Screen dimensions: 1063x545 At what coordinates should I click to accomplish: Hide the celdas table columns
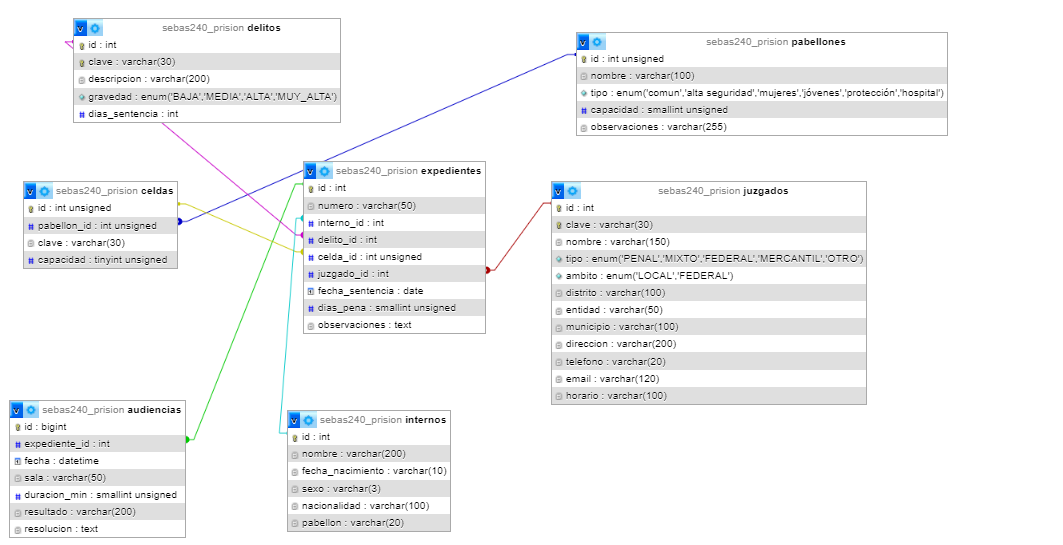click(x=30, y=191)
